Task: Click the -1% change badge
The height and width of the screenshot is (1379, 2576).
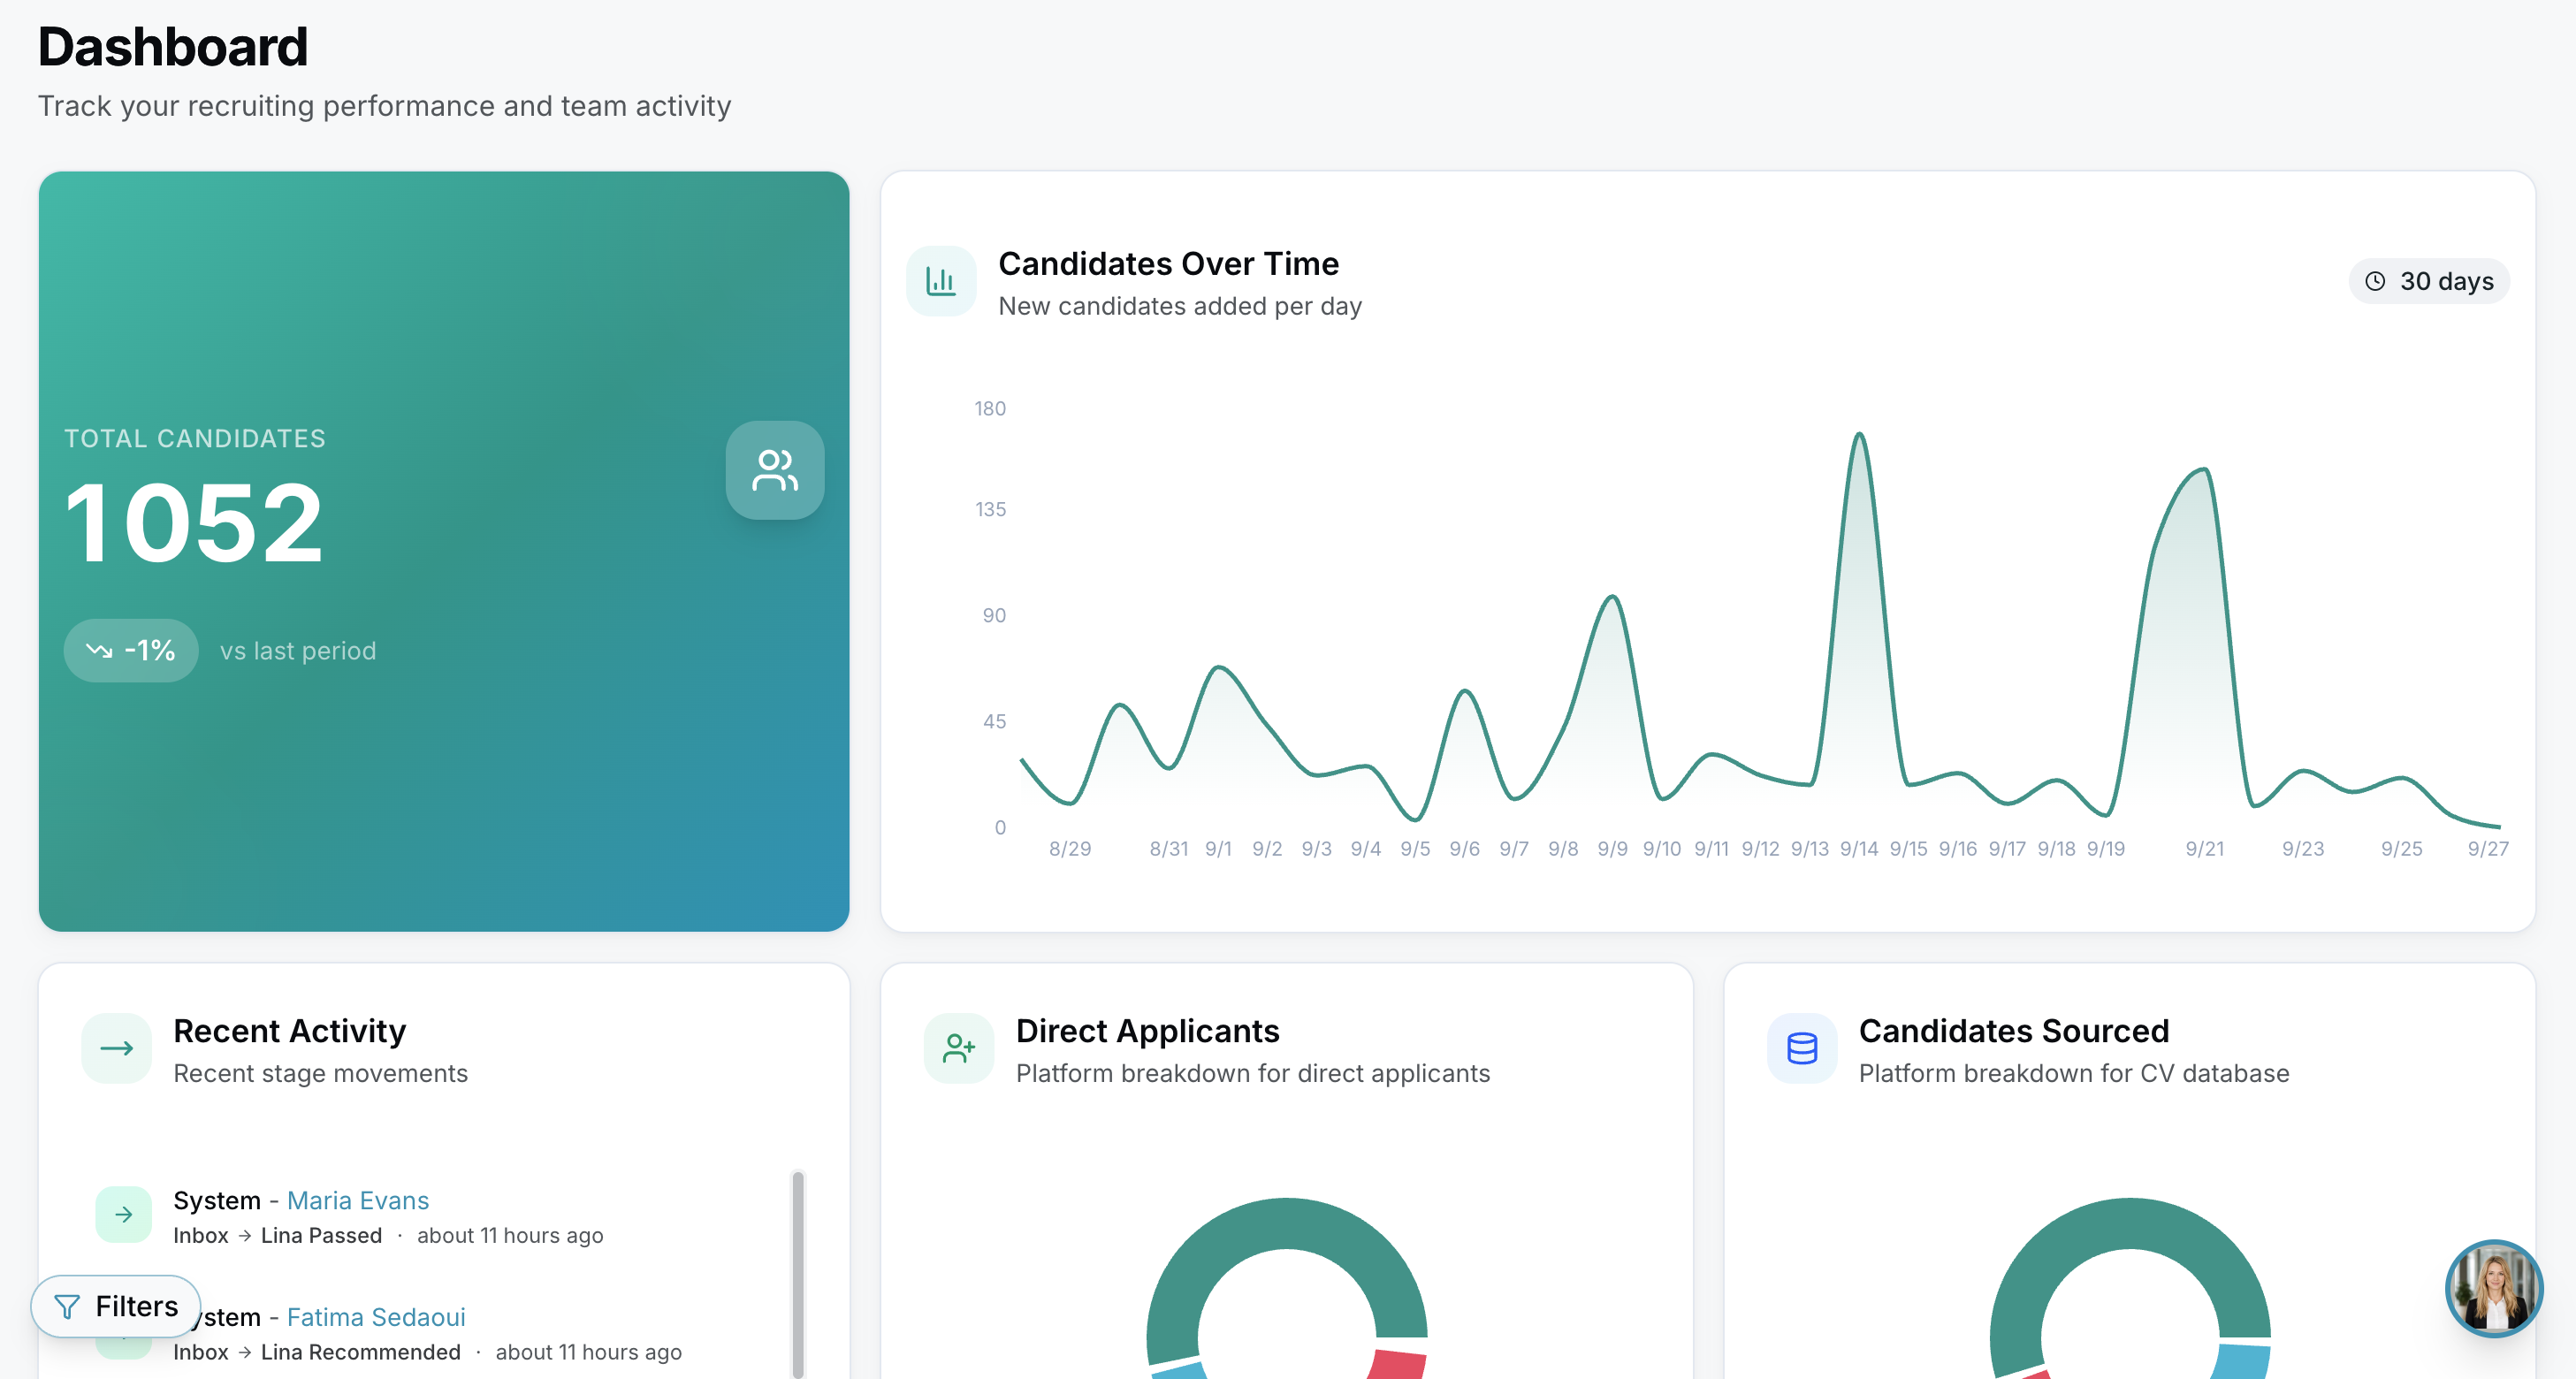Action: click(131, 651)
